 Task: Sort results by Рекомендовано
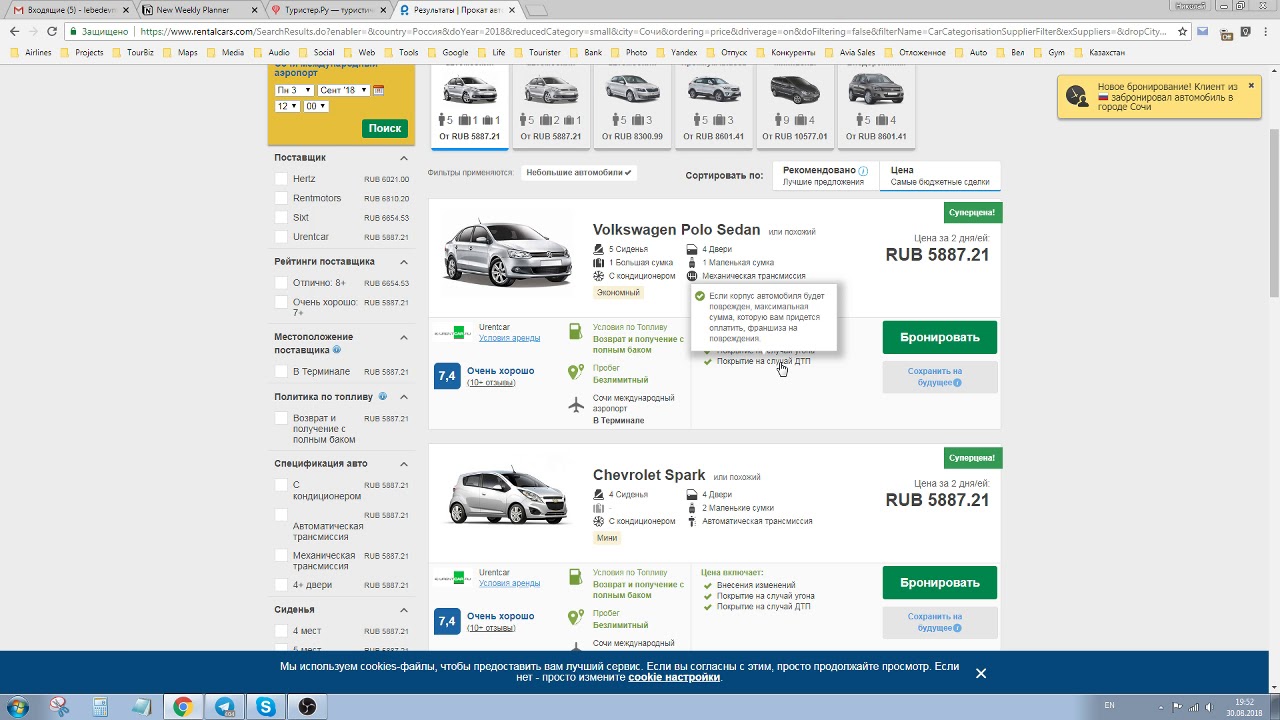(x=825, y=176)
